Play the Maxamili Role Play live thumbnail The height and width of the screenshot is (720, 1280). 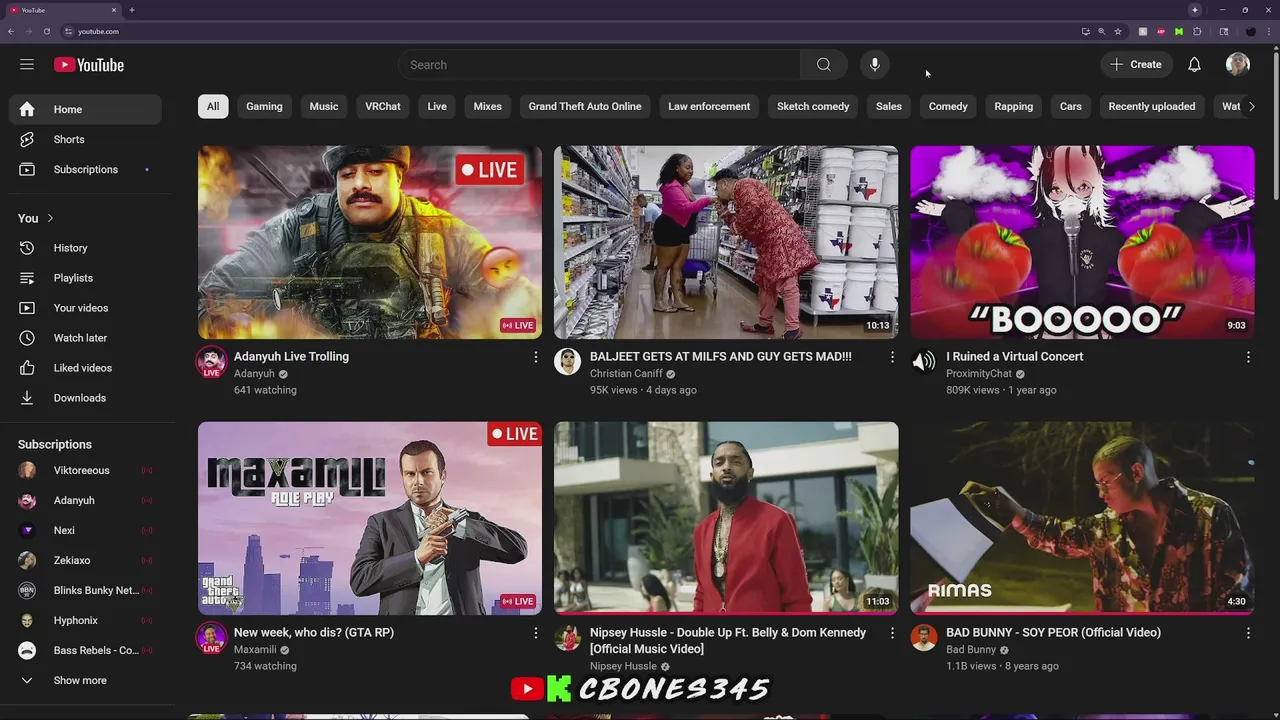click(x=370, y=518)
